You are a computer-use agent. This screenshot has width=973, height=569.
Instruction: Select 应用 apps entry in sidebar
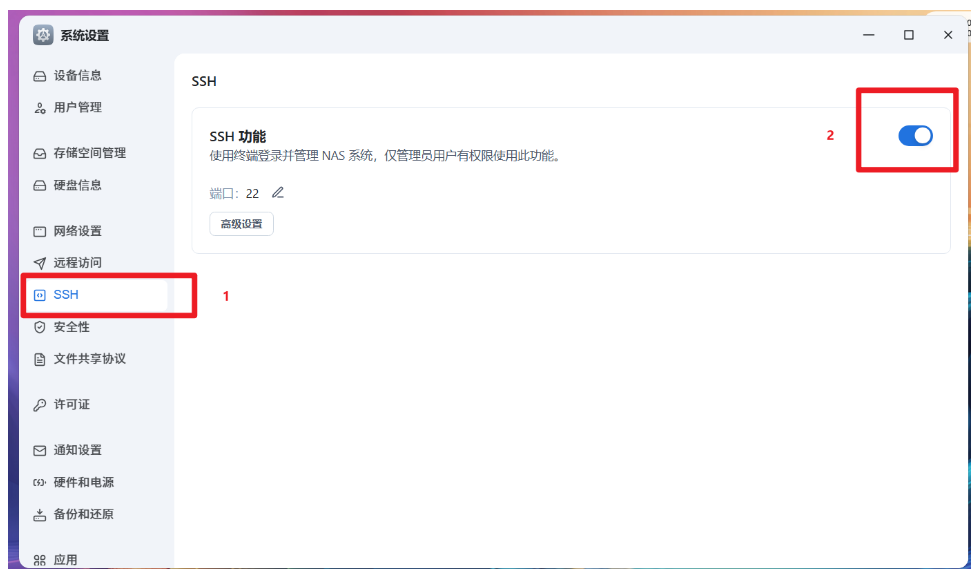tap(65, 560)
